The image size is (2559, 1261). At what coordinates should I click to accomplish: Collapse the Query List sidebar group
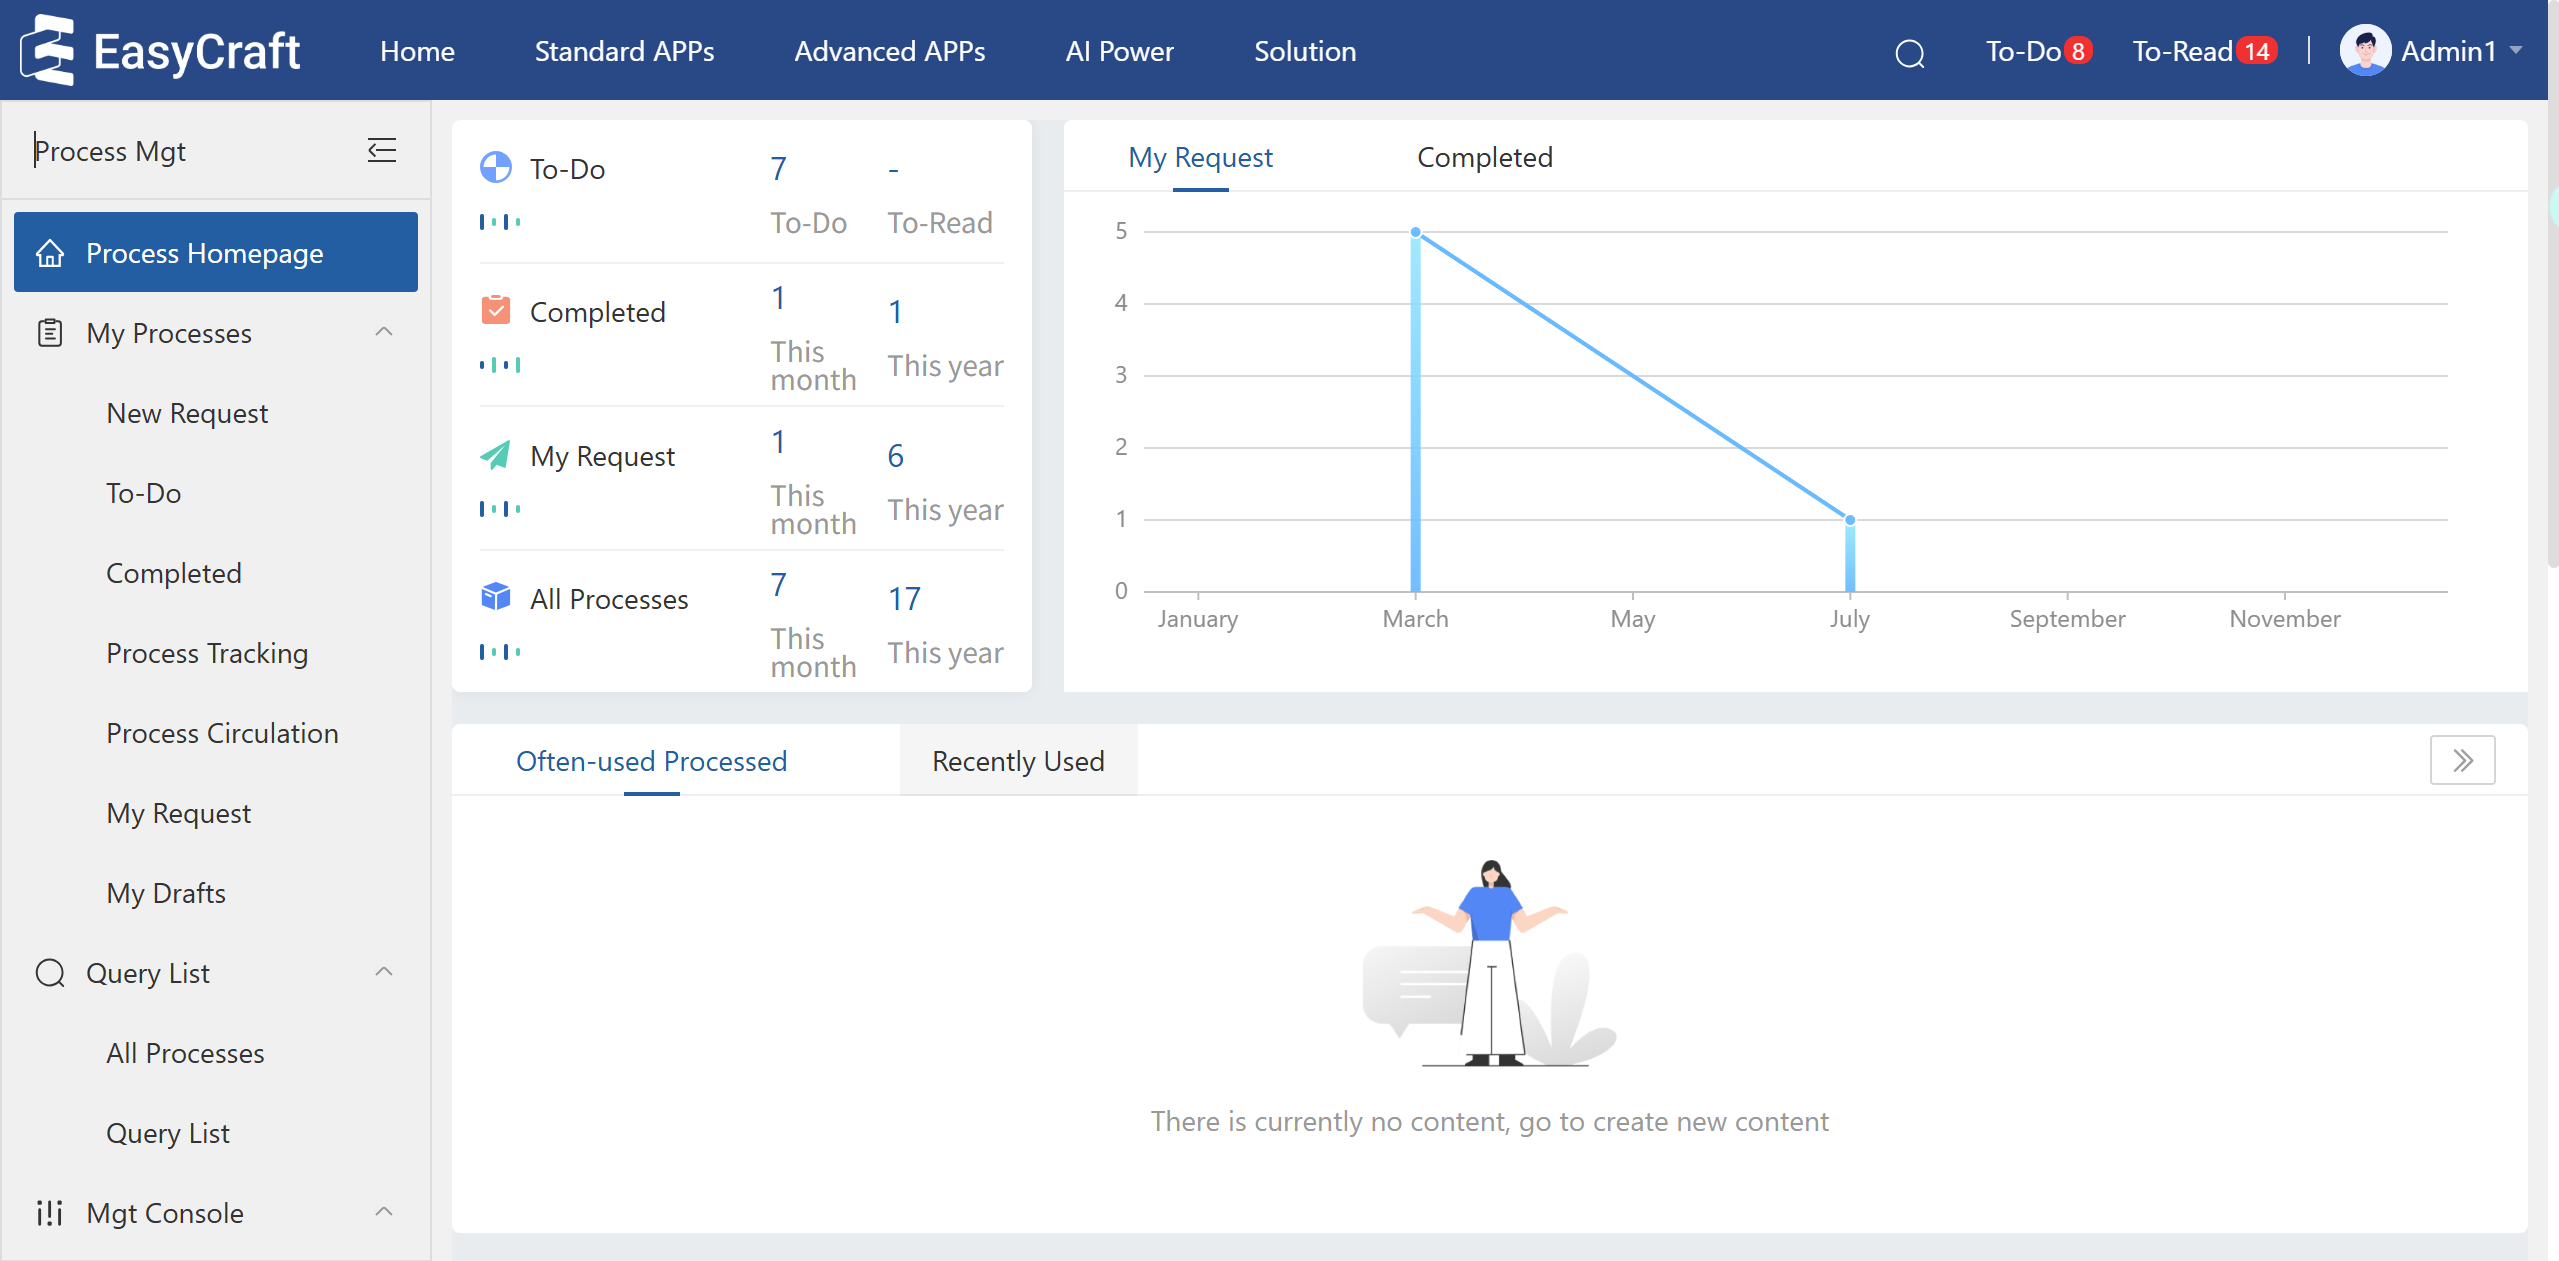[x=384, y=972]
